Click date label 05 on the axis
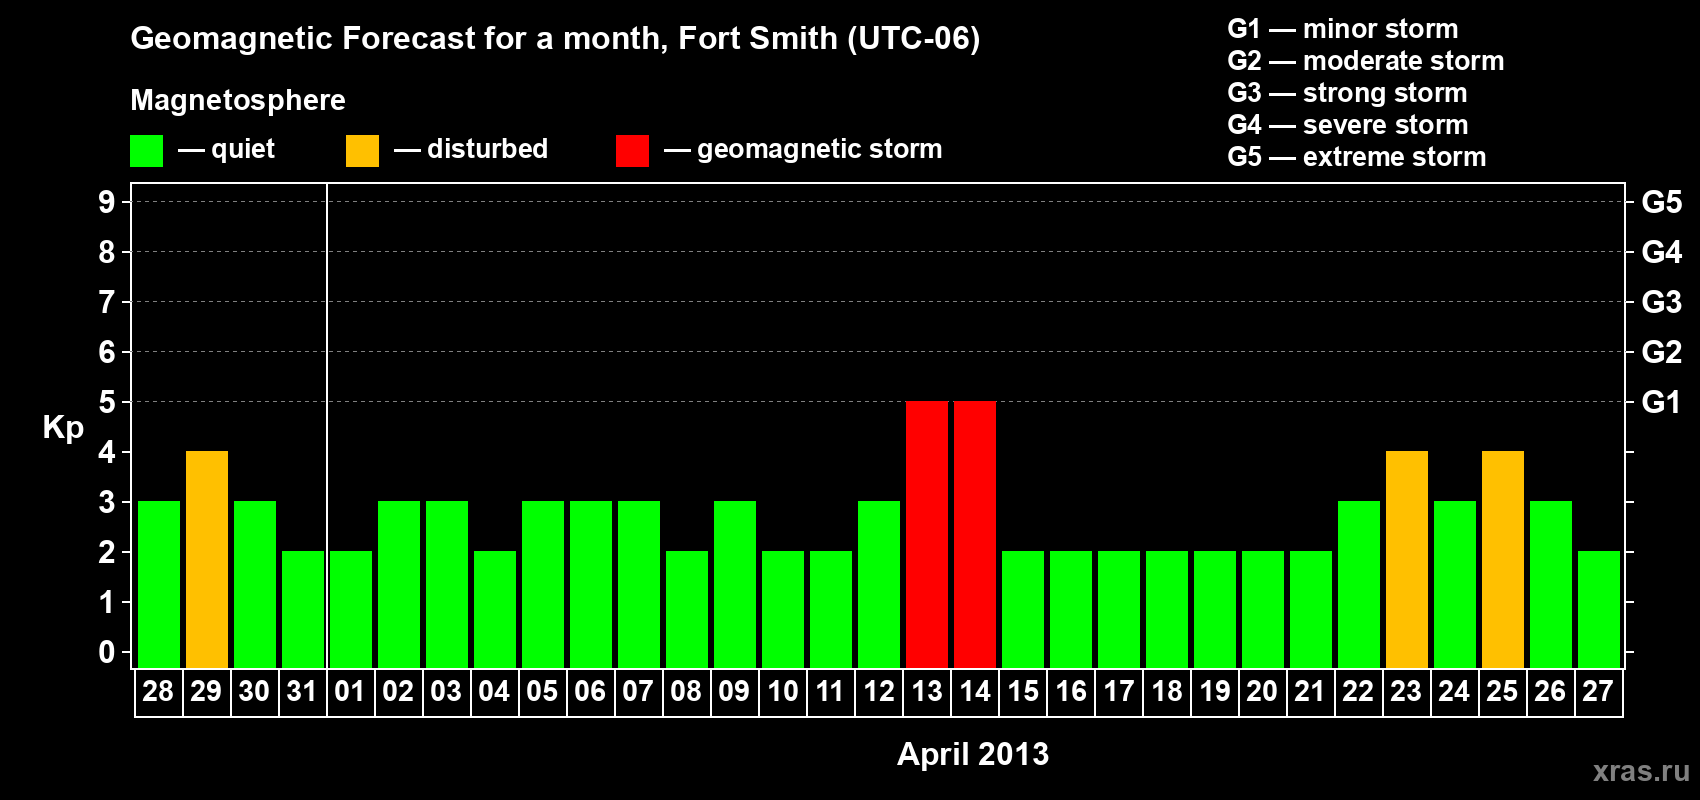1700x800 pixels. coord(542,692)
